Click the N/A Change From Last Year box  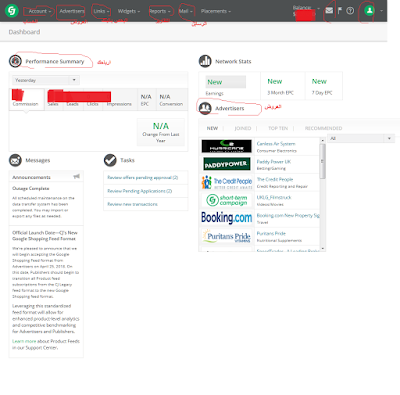click(x=161, y=132)
